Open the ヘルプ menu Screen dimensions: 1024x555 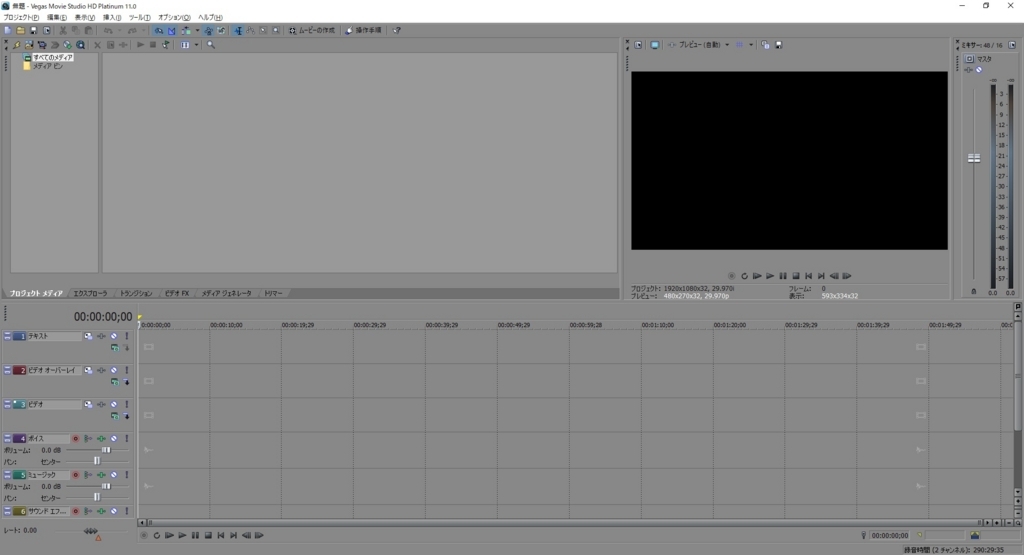click(210, 18)
